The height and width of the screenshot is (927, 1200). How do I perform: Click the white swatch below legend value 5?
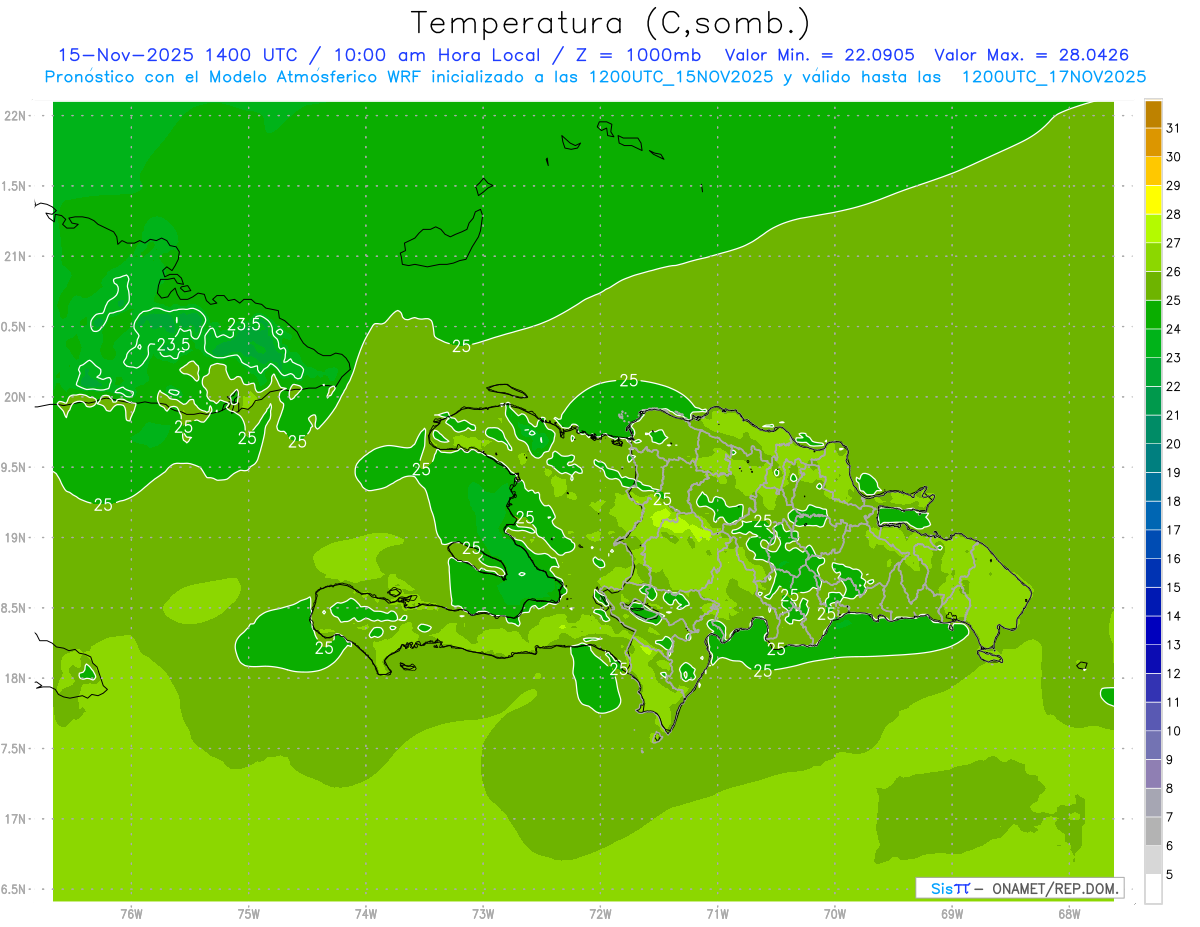tap(1153, 889)
